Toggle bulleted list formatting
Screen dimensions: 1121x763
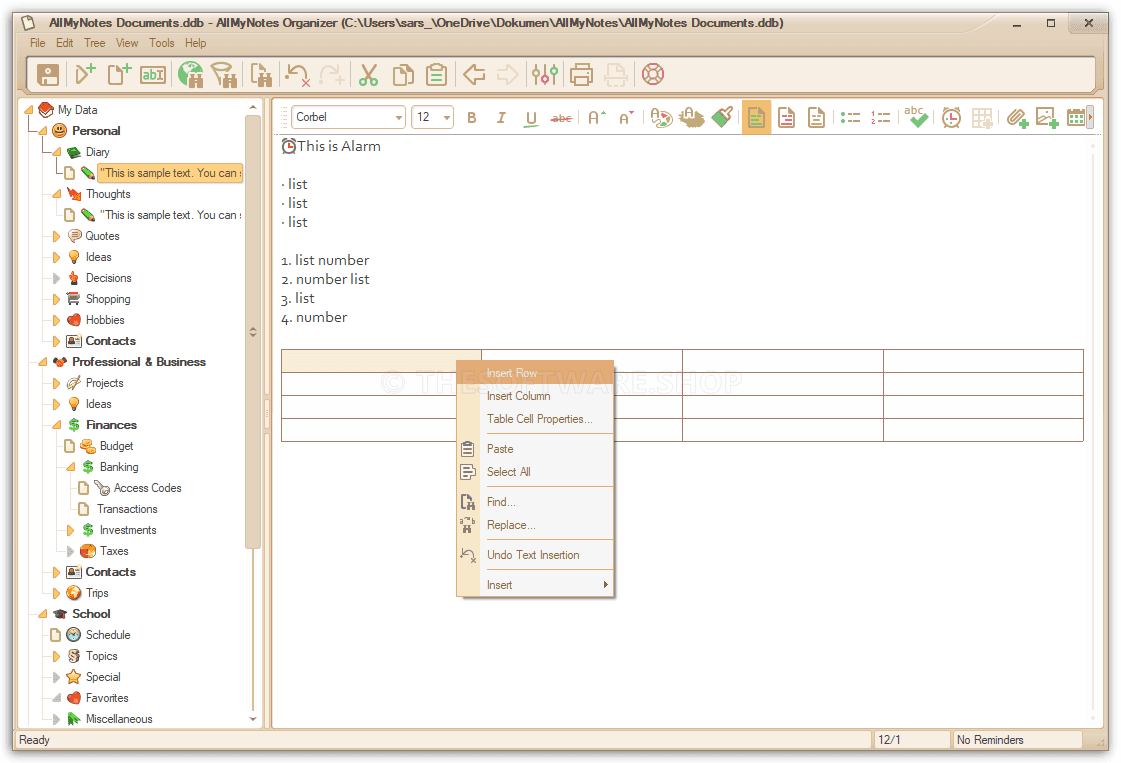click(x=850, y=117)
